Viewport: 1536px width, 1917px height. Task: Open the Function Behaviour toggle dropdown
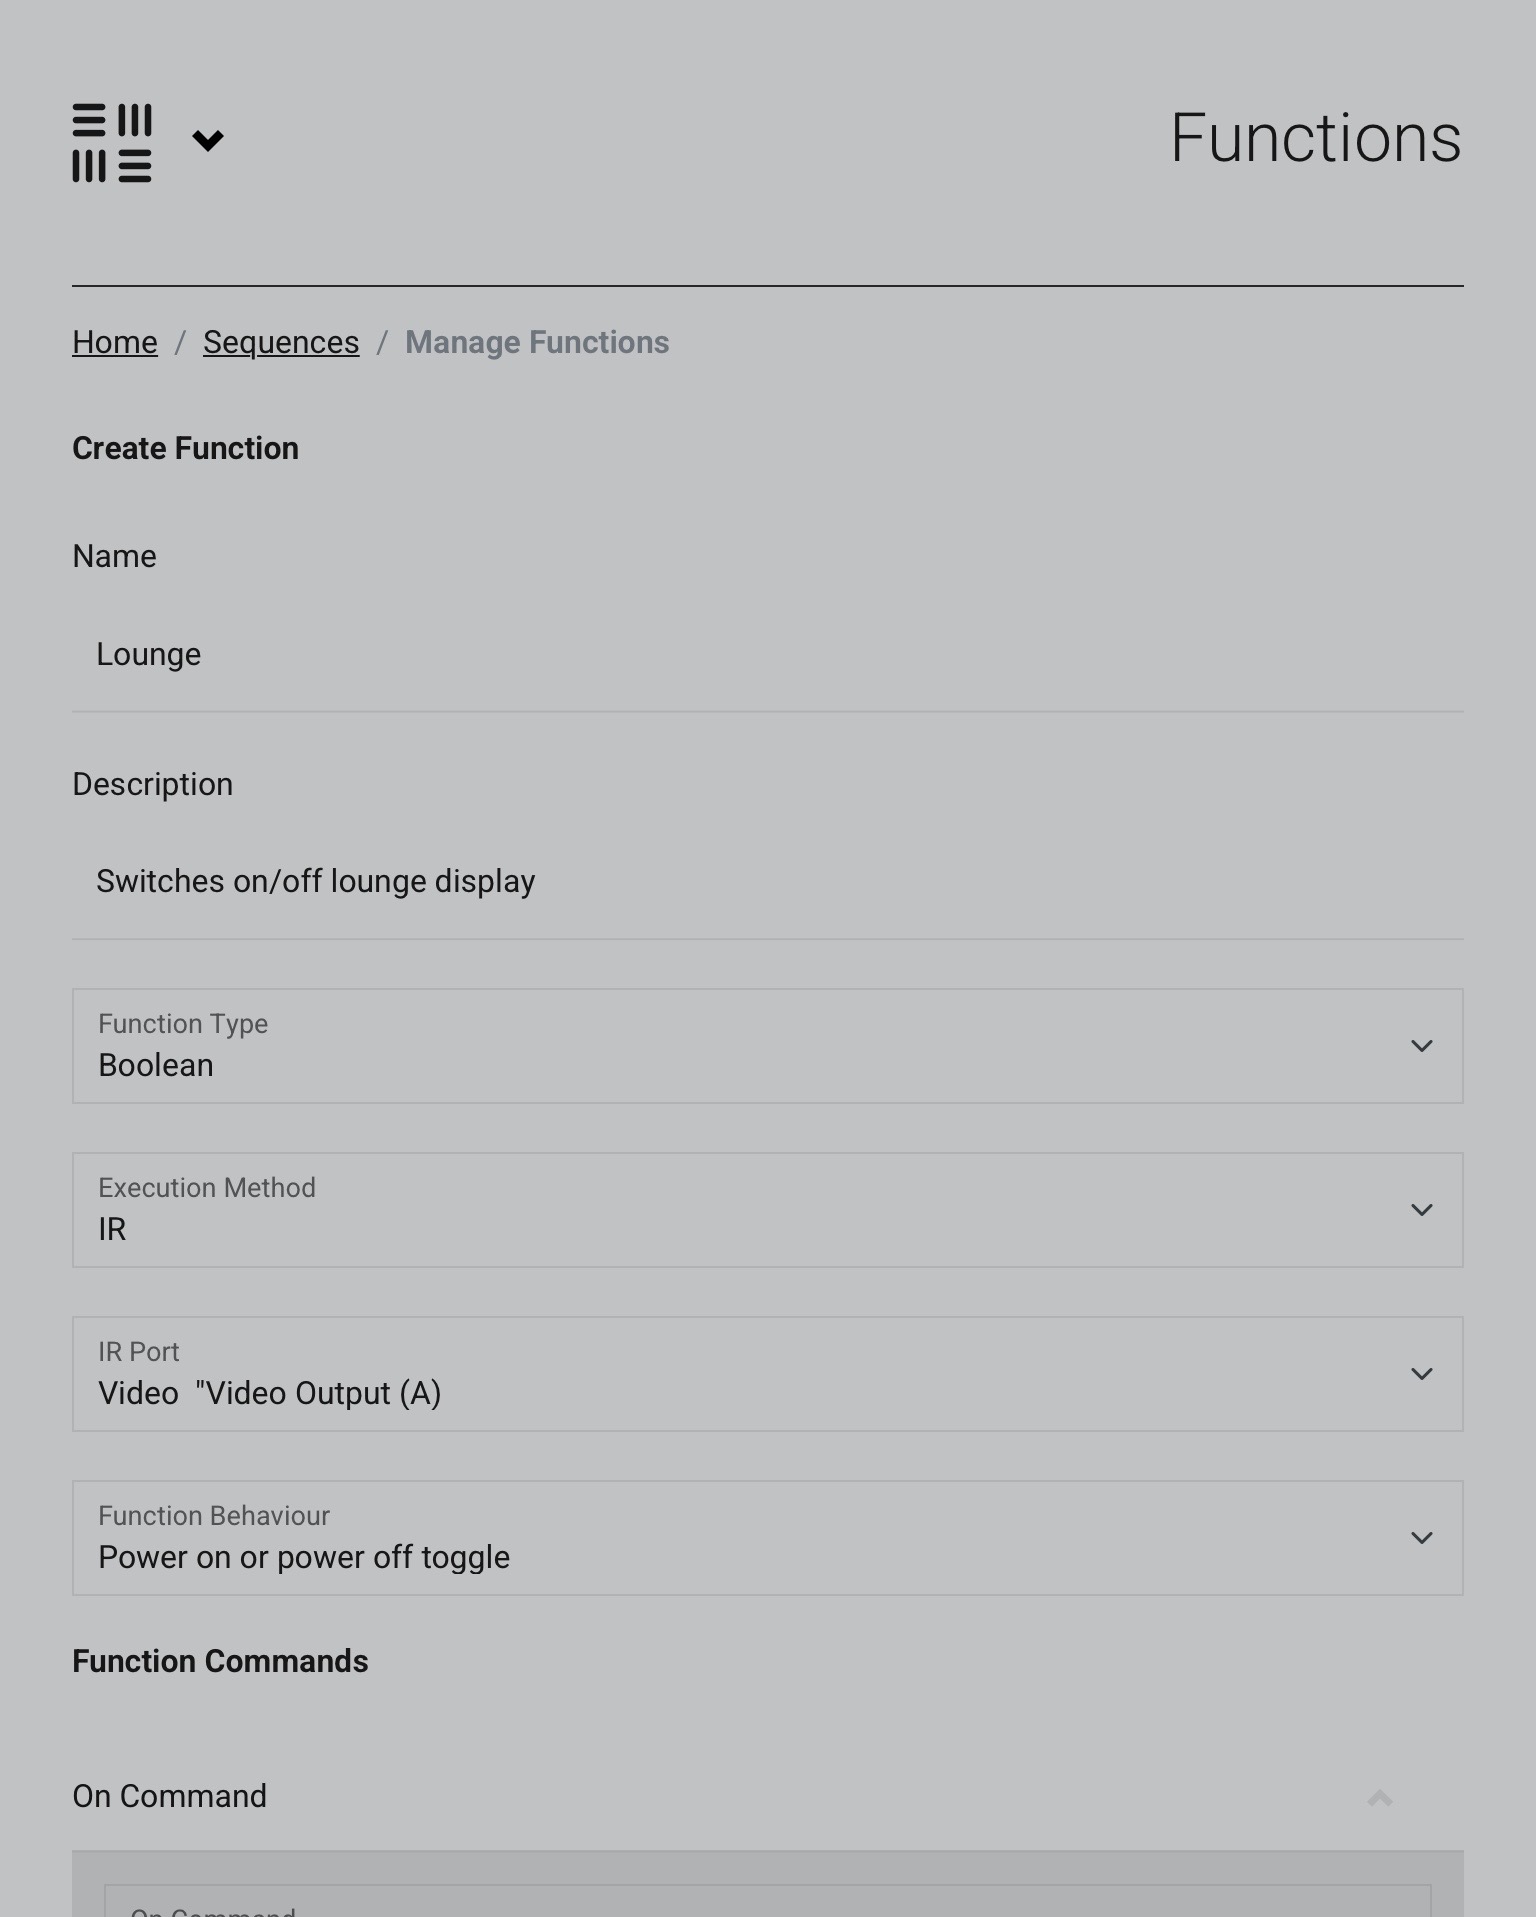tap(768, 1538)
